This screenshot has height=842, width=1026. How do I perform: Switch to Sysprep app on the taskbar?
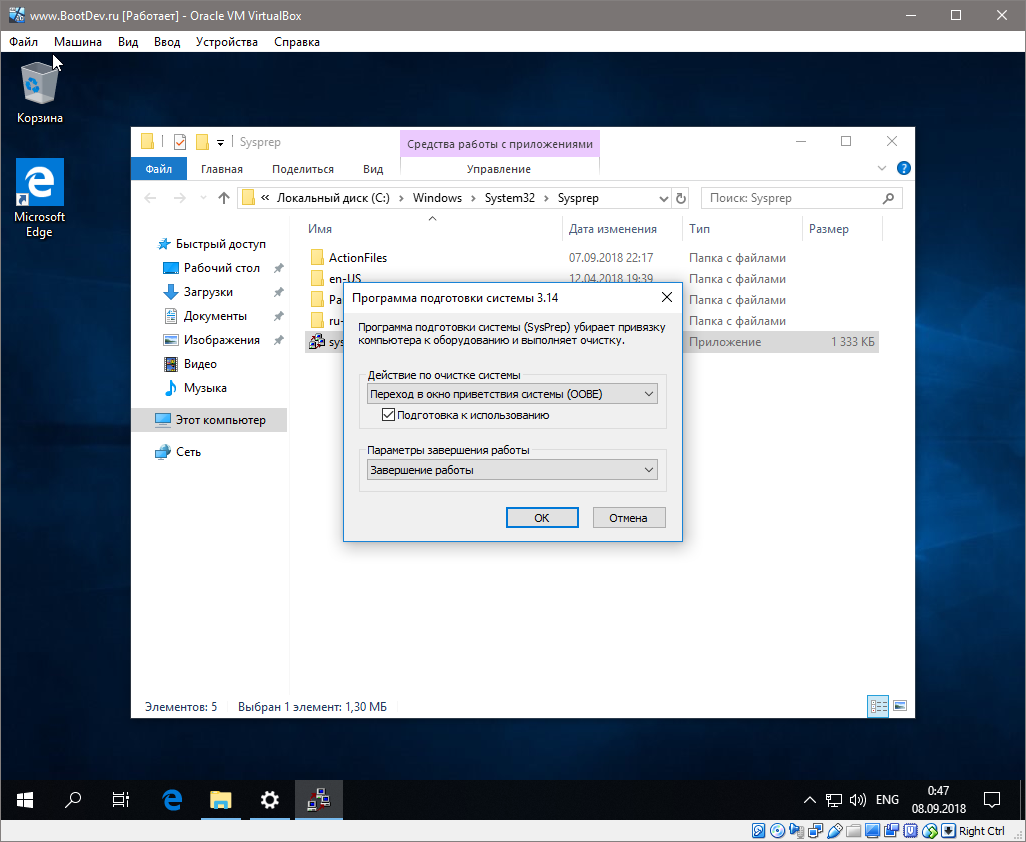coord(319,799)
